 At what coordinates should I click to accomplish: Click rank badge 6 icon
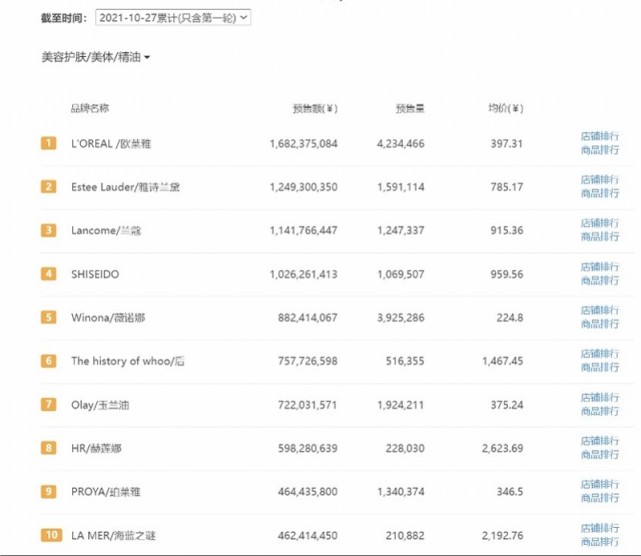[49, 361]
